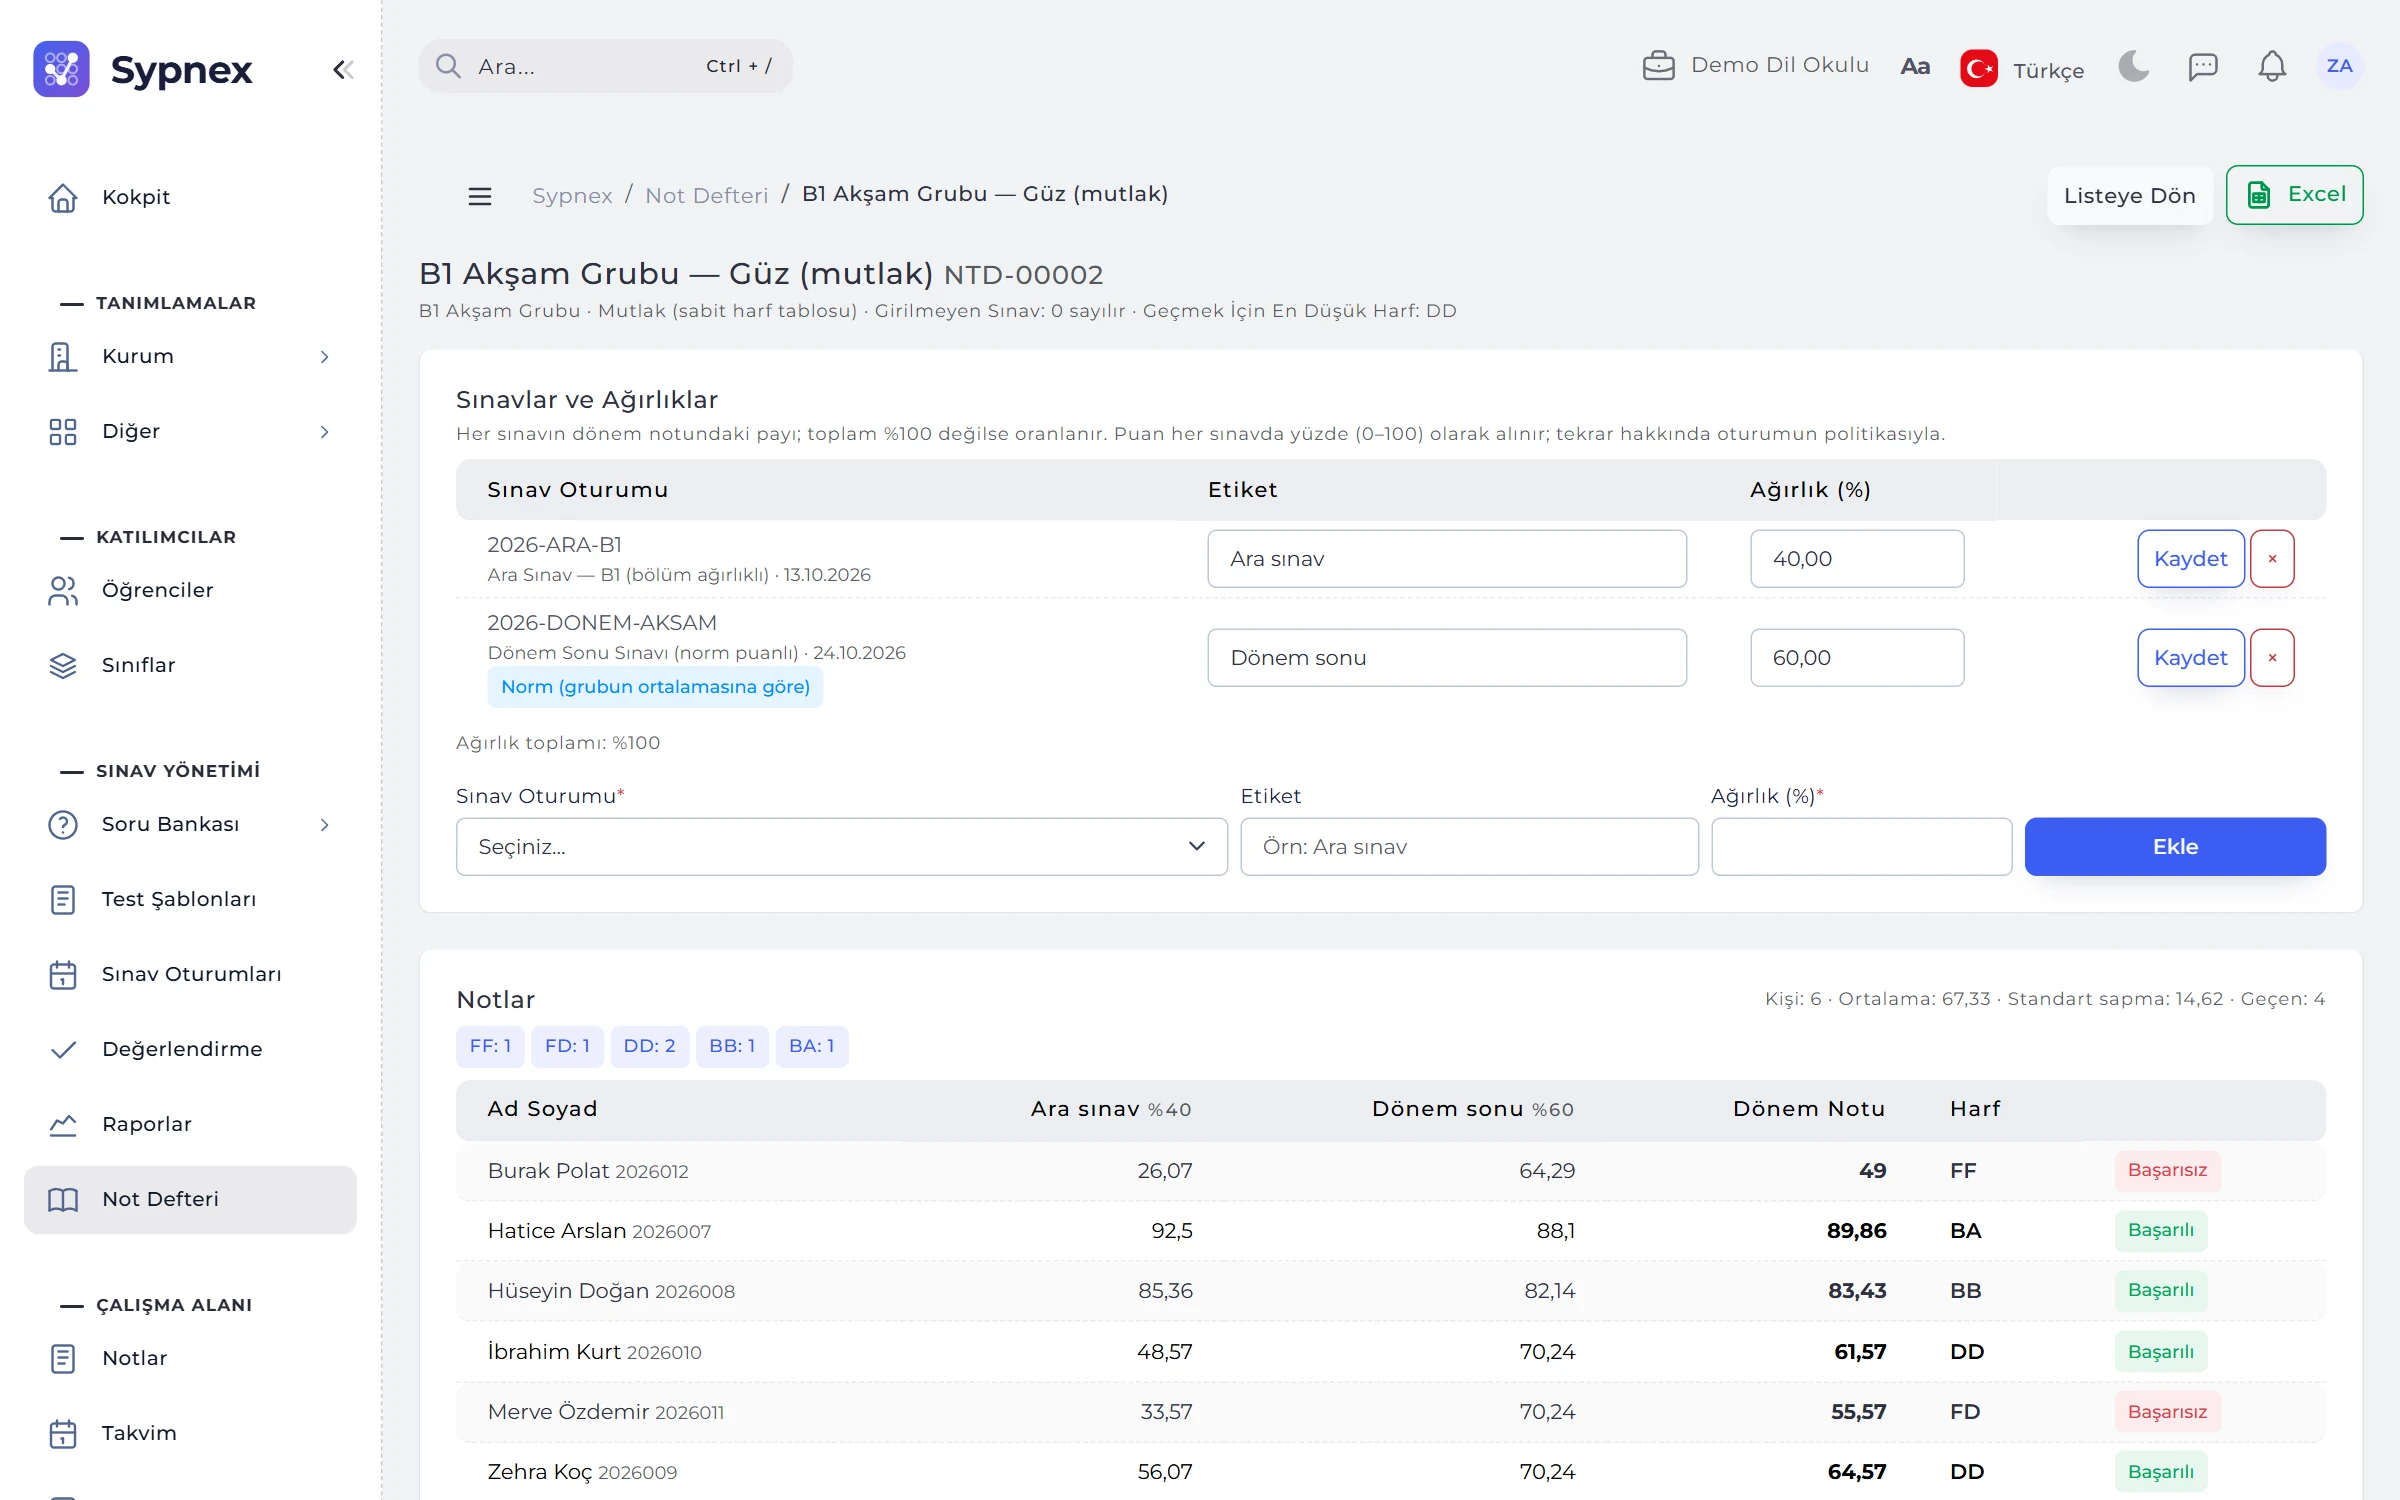
Task: Focus the Ara sınav weight field
Action: [x=1857, y=559]
